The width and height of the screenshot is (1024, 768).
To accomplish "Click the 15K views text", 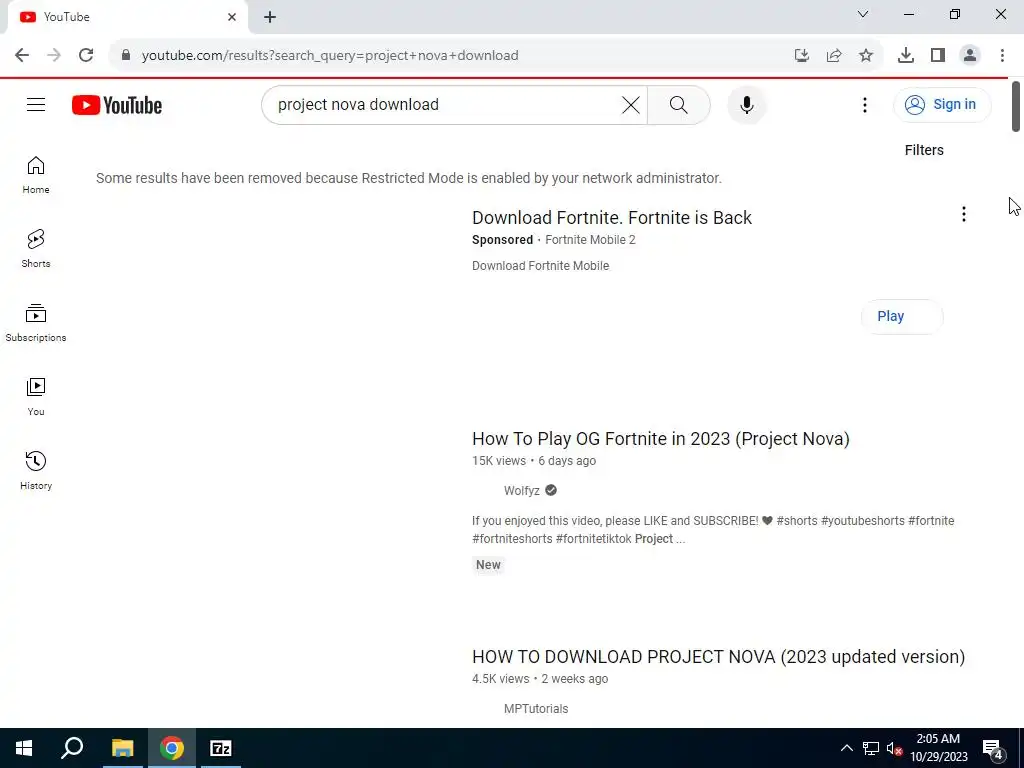I will [x=499, y=460].
